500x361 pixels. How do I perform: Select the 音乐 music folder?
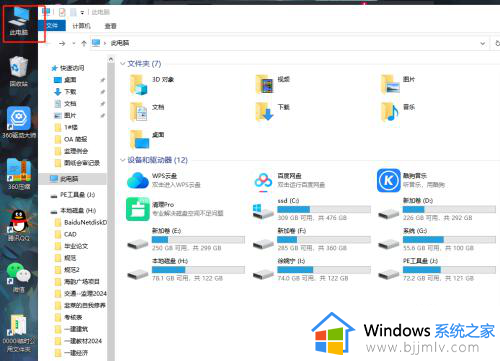tap(398, 112)
